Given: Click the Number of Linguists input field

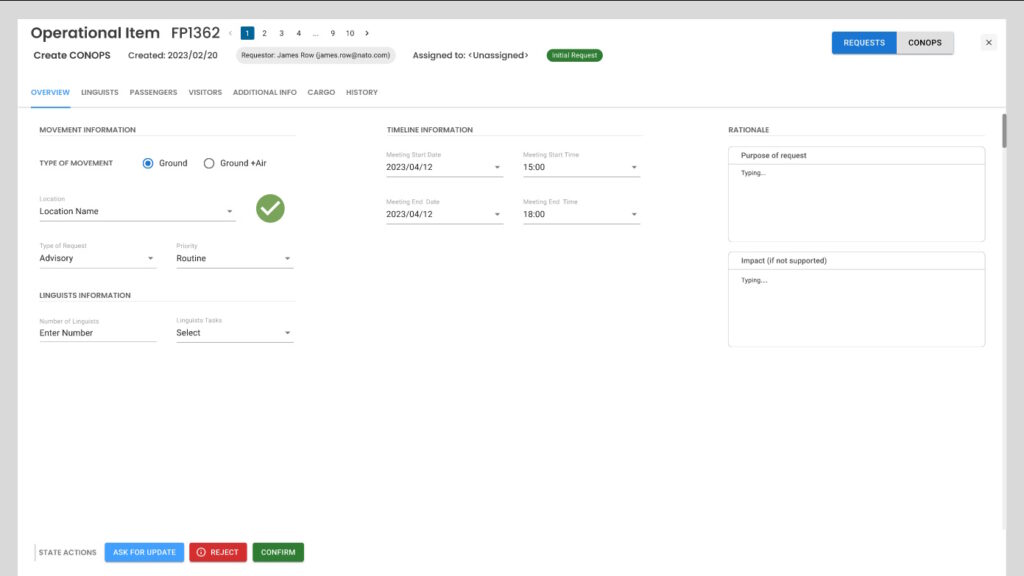Looking at the screenshot, I should click(x=98, y=333).
